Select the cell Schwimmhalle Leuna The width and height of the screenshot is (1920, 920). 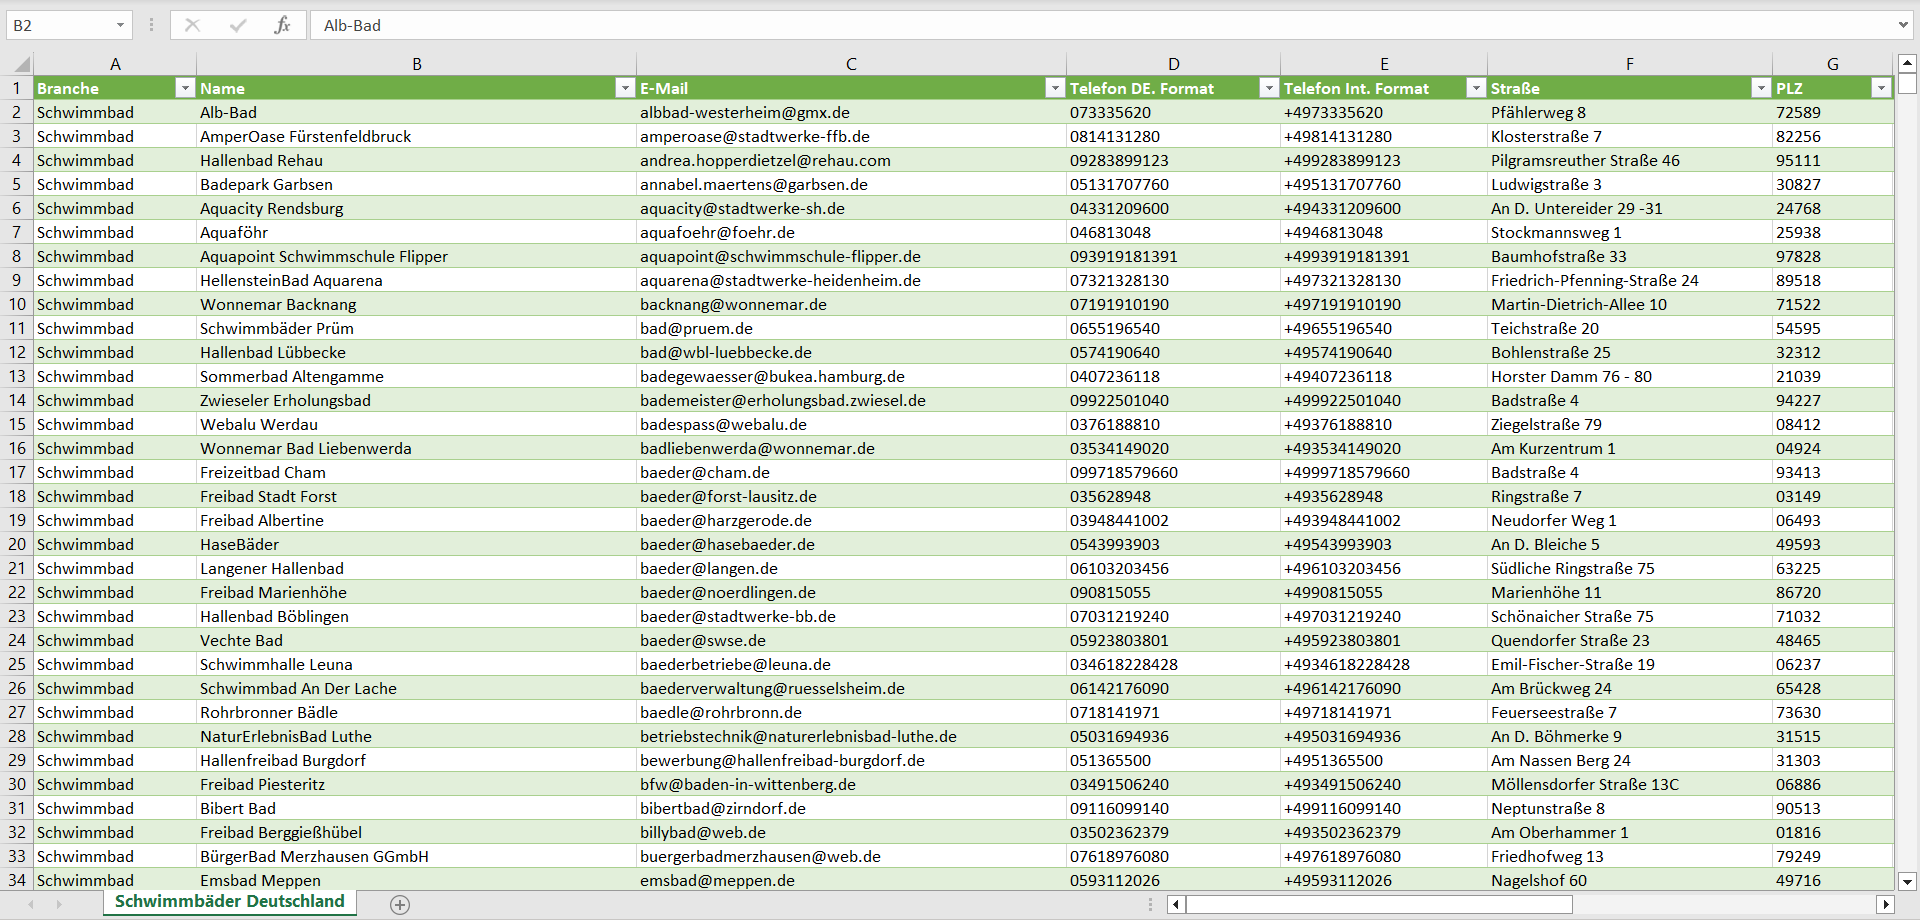[417, 664]
